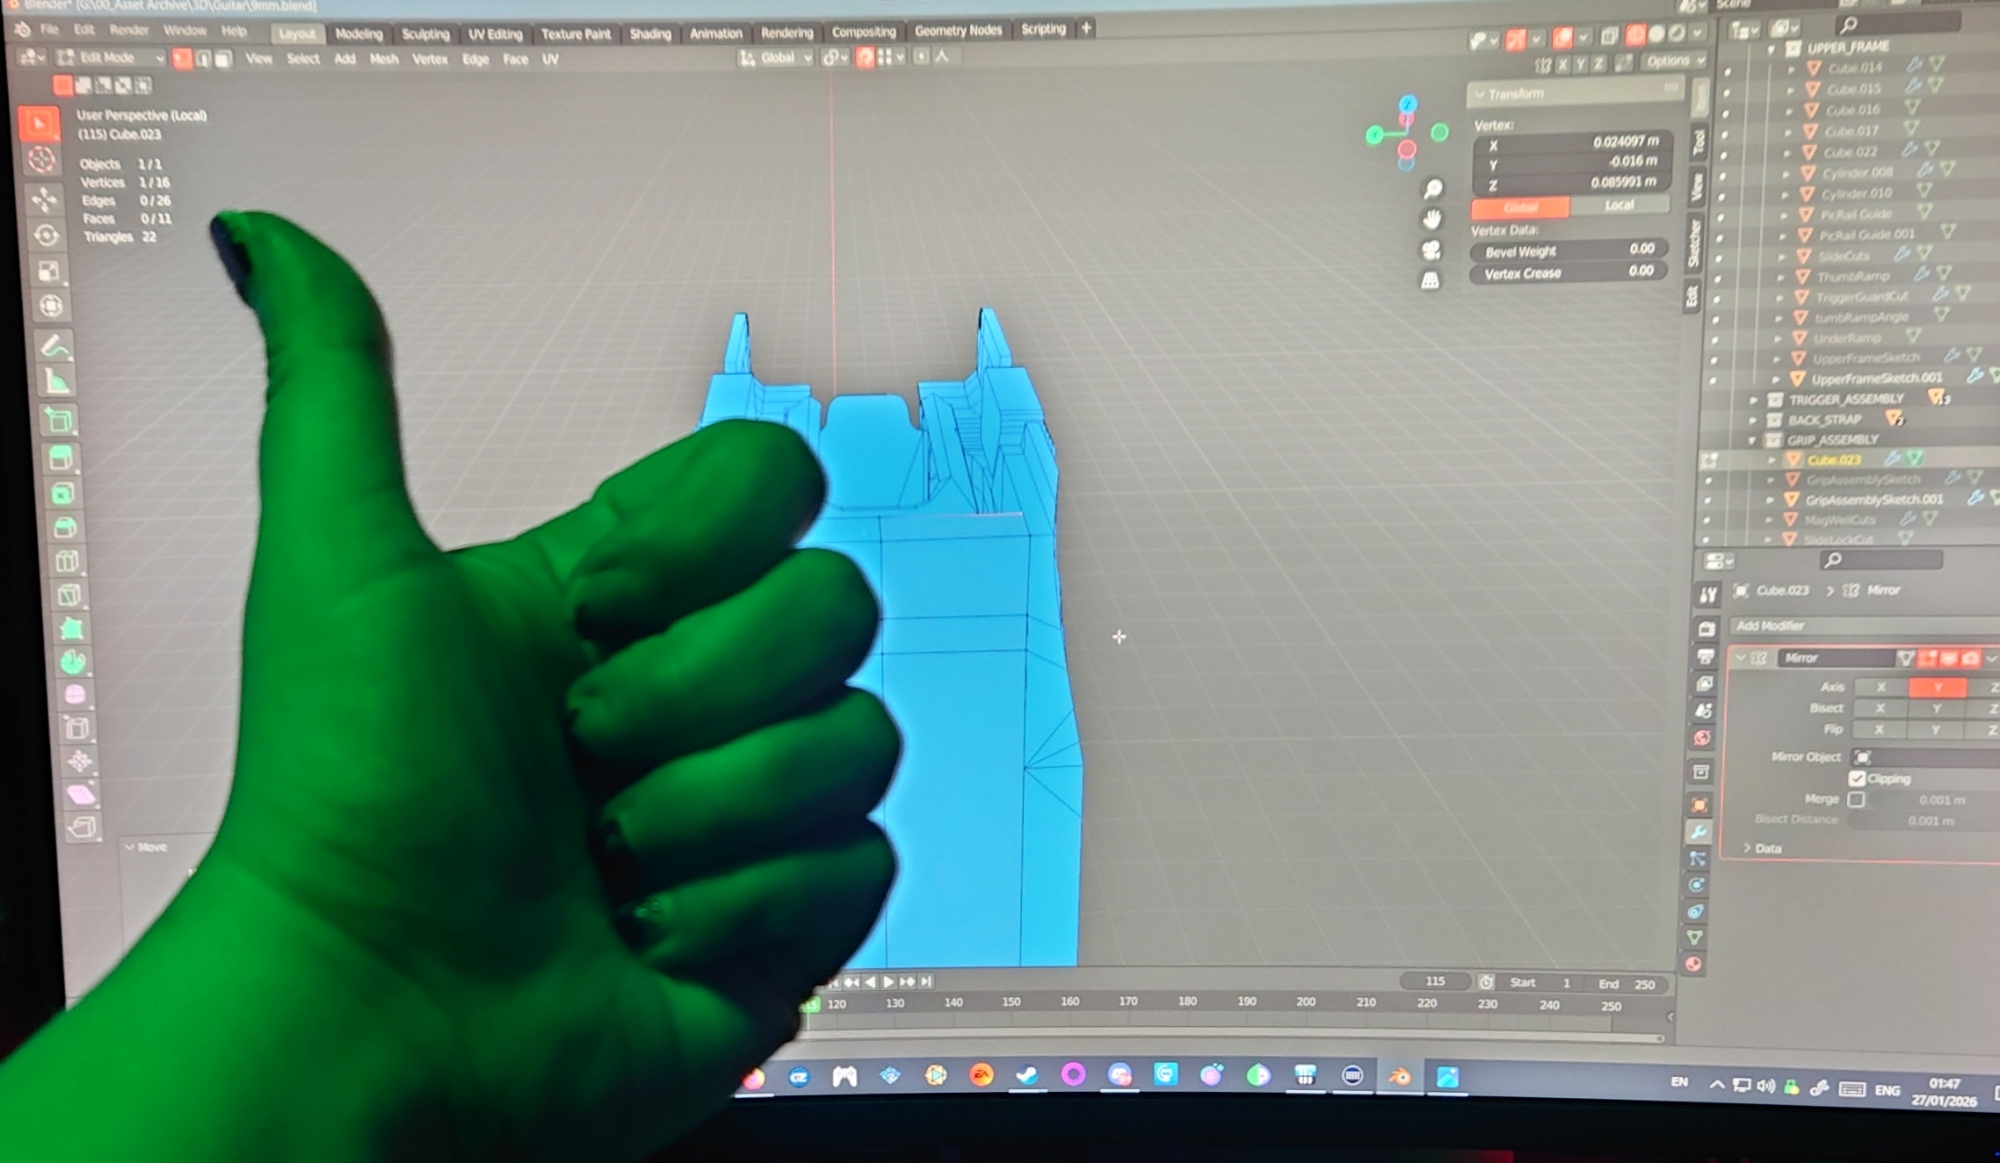
Task: Toggle camera view icon in viewport
Action: click(1432, 250)
